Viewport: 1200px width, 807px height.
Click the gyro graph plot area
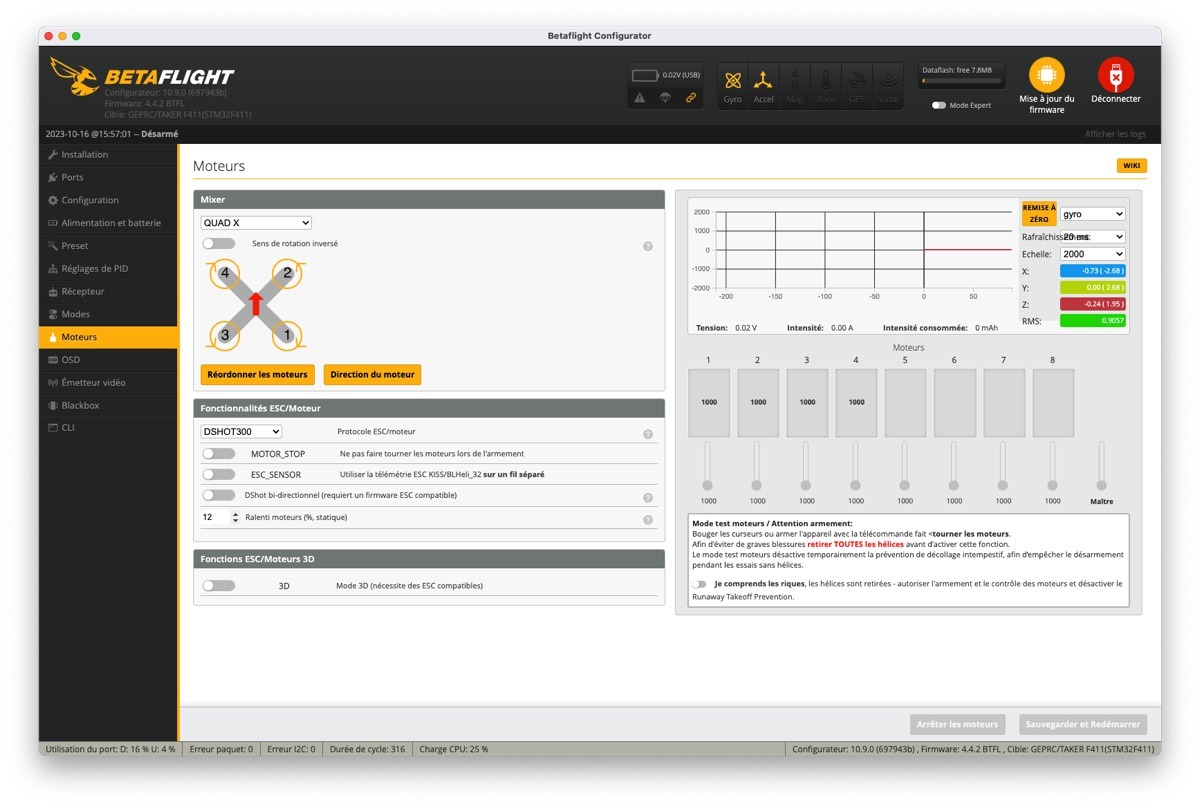(x=865, y=249)
